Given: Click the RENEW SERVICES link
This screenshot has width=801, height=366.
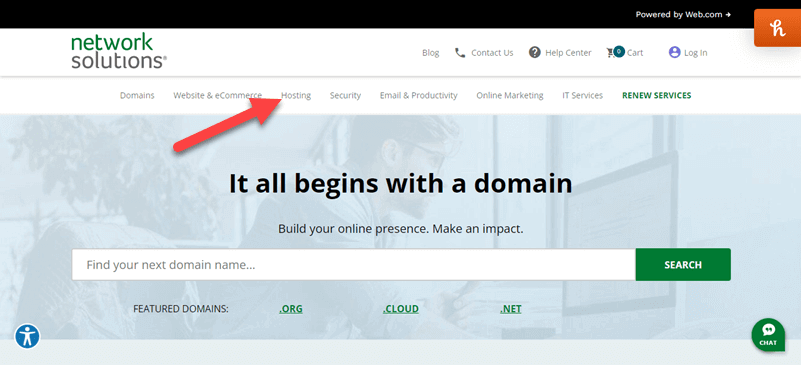Looking at the screenshot, I should (656, 95).
